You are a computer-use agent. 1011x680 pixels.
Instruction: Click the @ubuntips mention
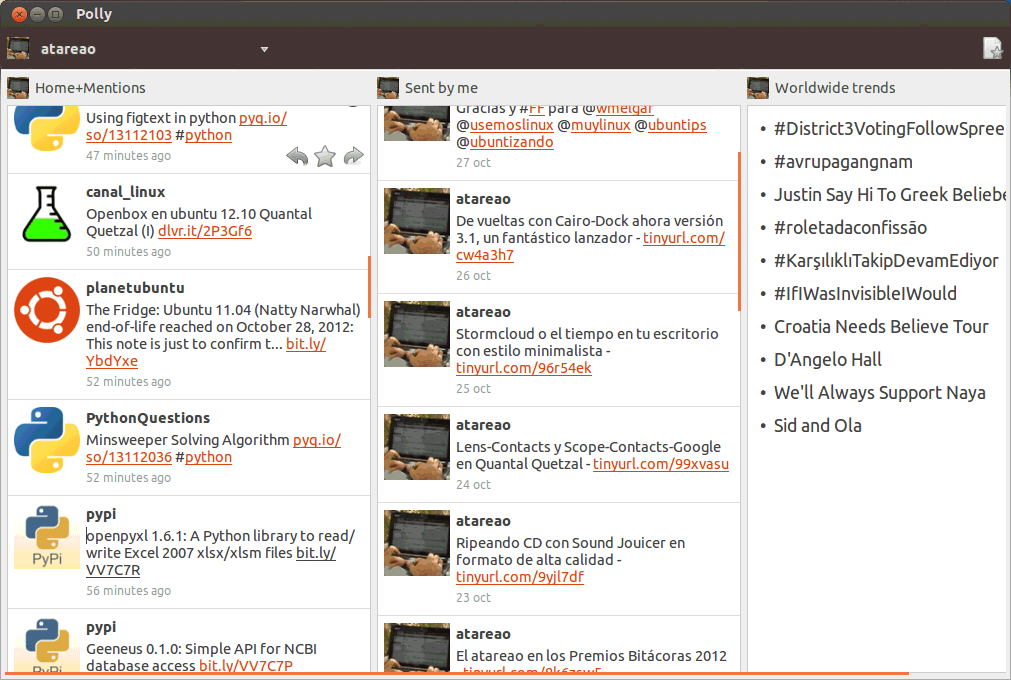(x=671, y=125)
